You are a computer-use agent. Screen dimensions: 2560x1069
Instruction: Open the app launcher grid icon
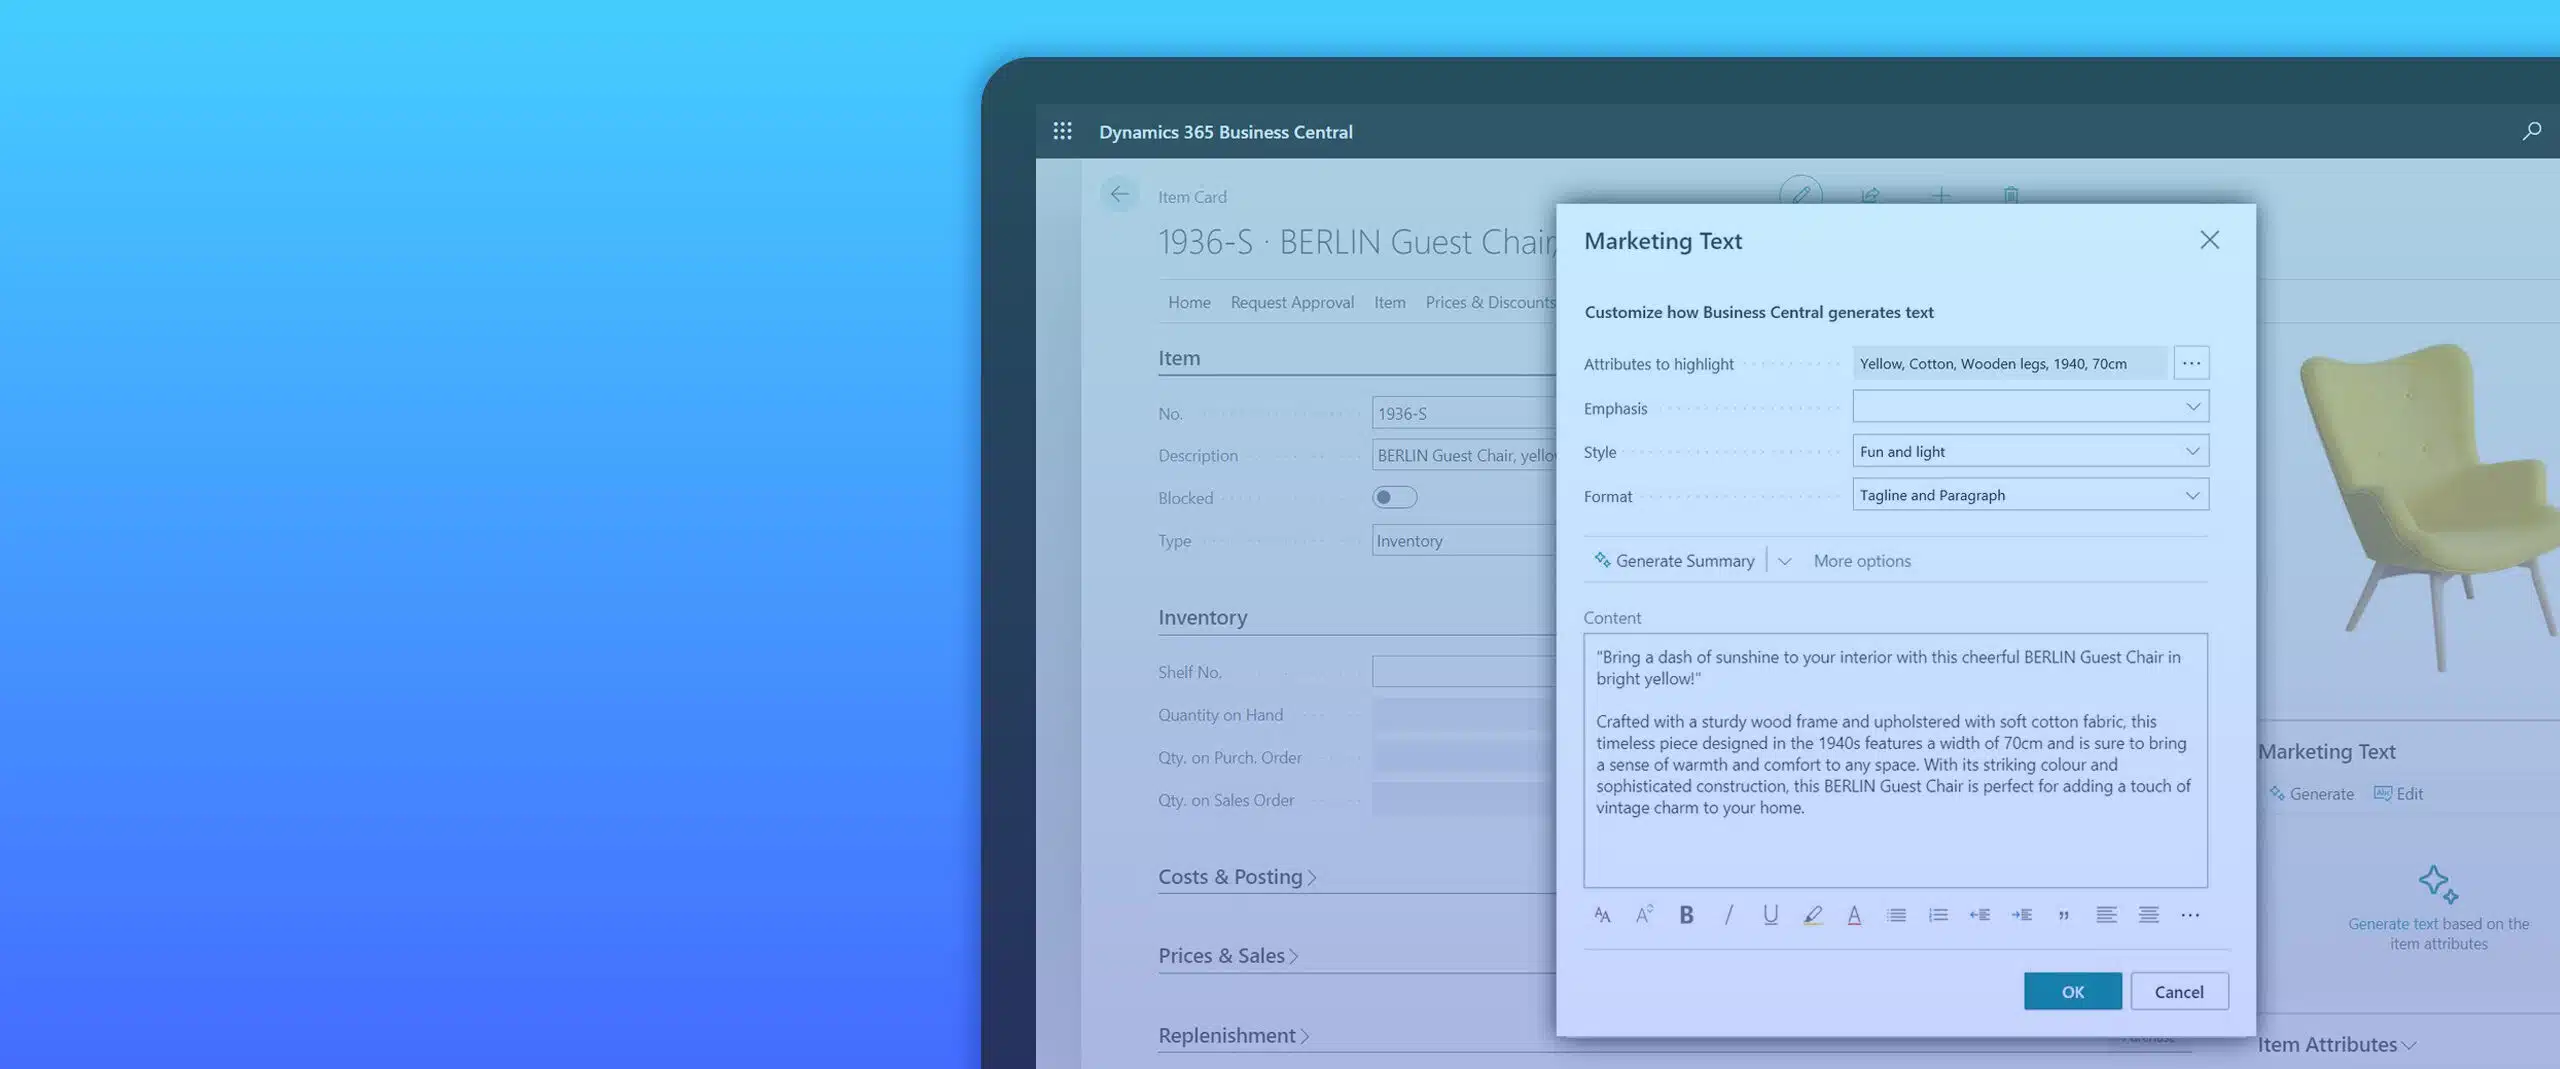1062,131
